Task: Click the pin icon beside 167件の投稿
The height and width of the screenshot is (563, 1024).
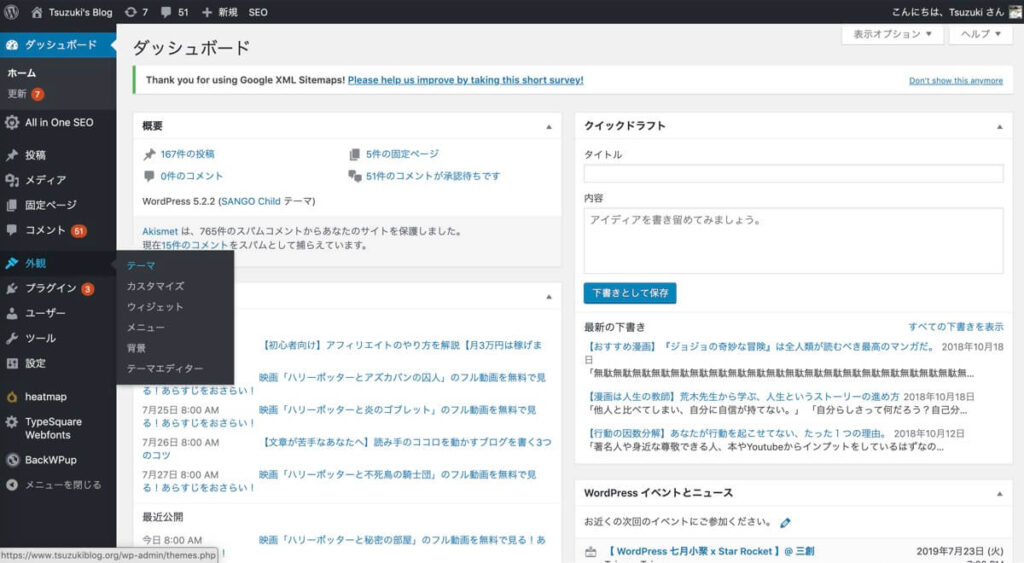Action: pos(150,154)
